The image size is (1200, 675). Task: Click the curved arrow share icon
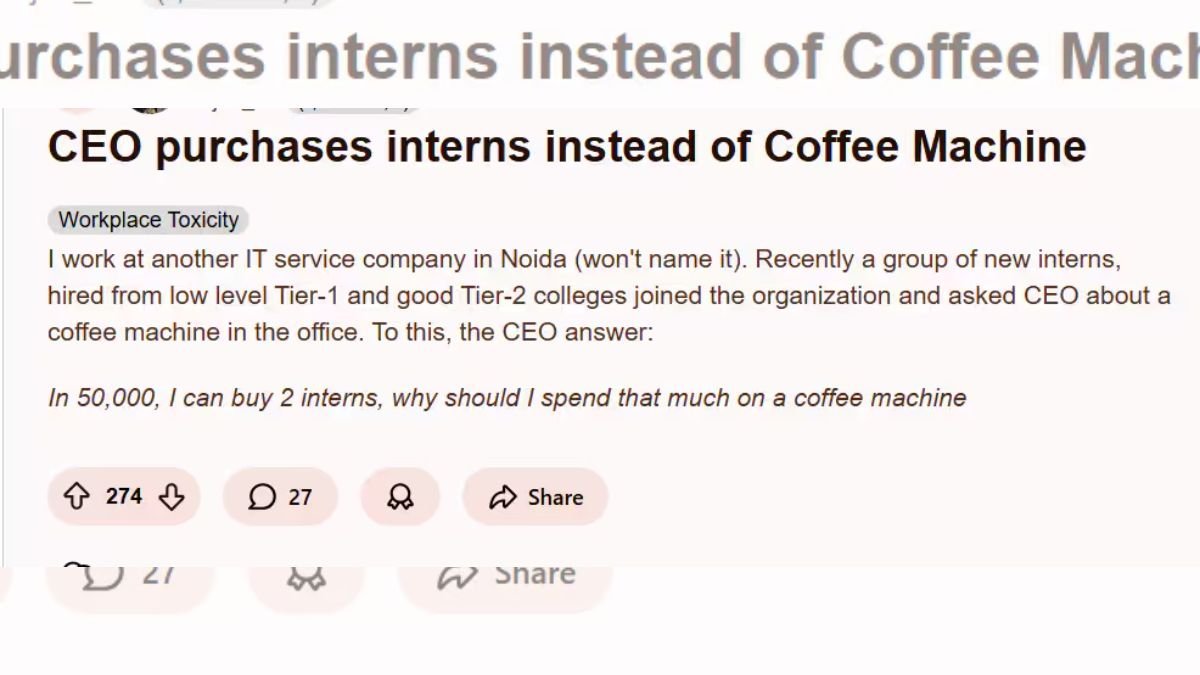click(x=502, y=497)
